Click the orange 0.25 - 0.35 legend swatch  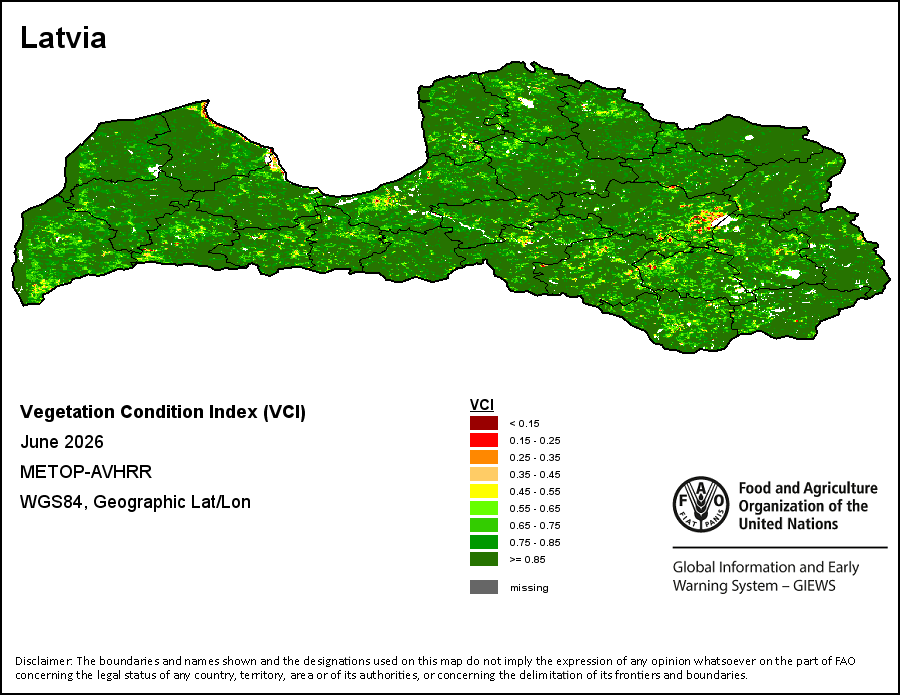484,457
